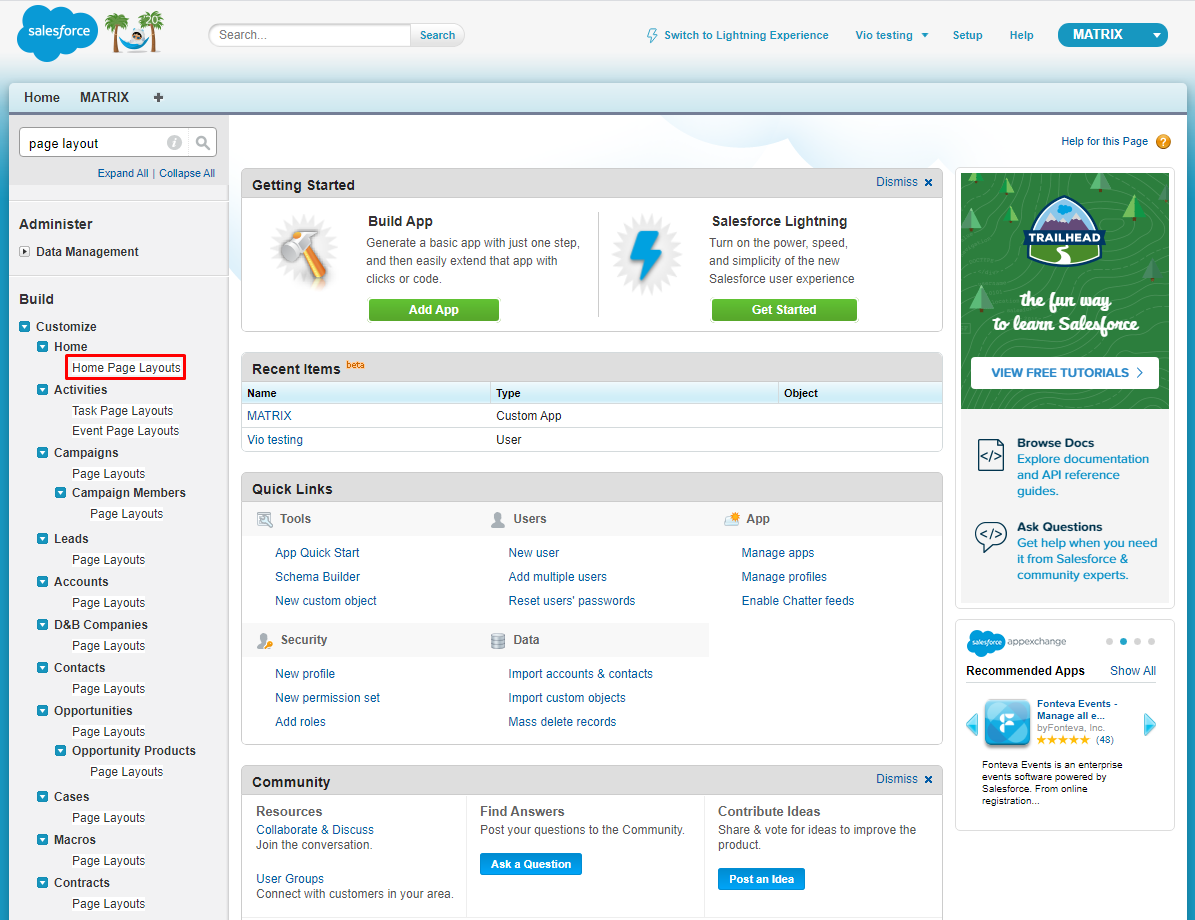Click Switch to Lightning Experience
The image size is (1195, 920).
[746, 35]
